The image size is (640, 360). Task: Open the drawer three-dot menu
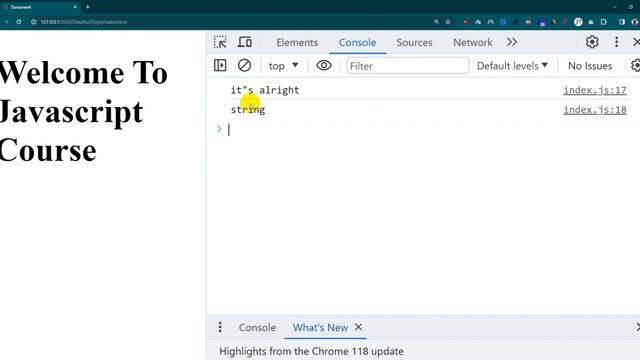tap(220, 327)
